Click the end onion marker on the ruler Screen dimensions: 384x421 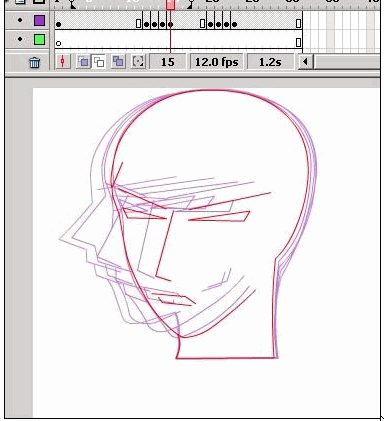click(x=191, y=4)
